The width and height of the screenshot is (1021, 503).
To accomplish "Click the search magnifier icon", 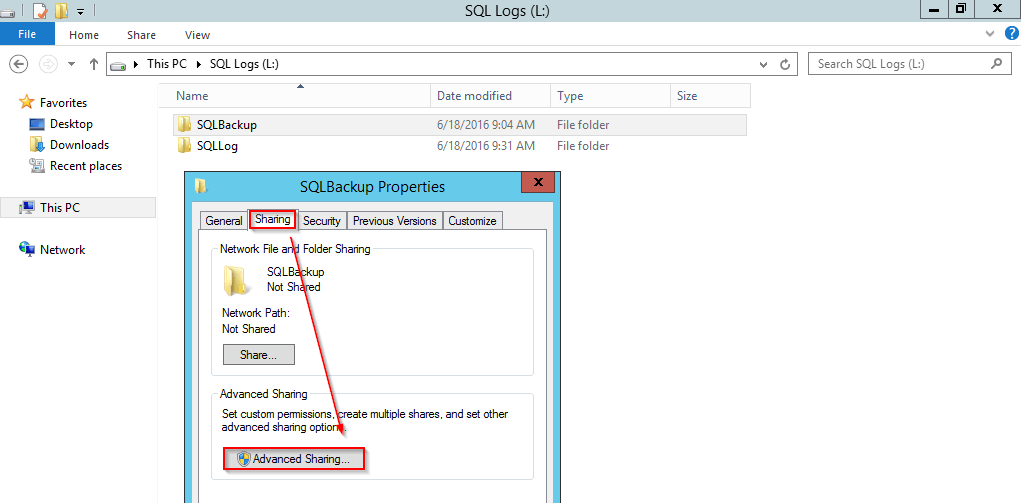I will 996,64.
